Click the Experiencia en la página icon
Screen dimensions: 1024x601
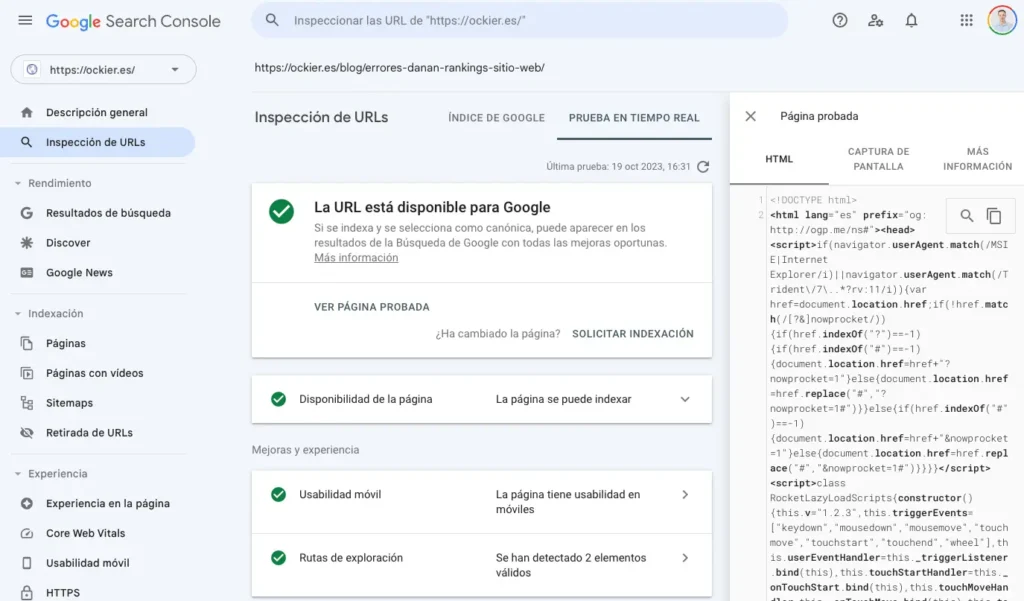27,503
